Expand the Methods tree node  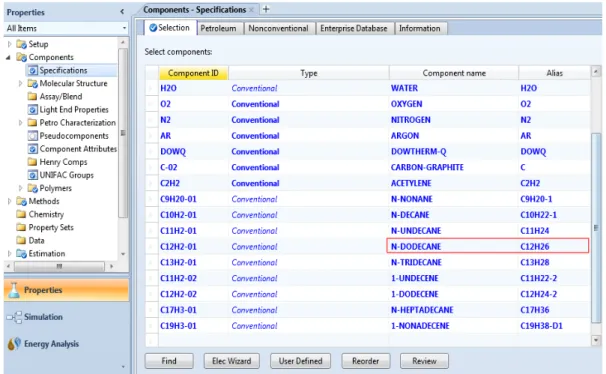pyautogui.click(x=10, y=201)
